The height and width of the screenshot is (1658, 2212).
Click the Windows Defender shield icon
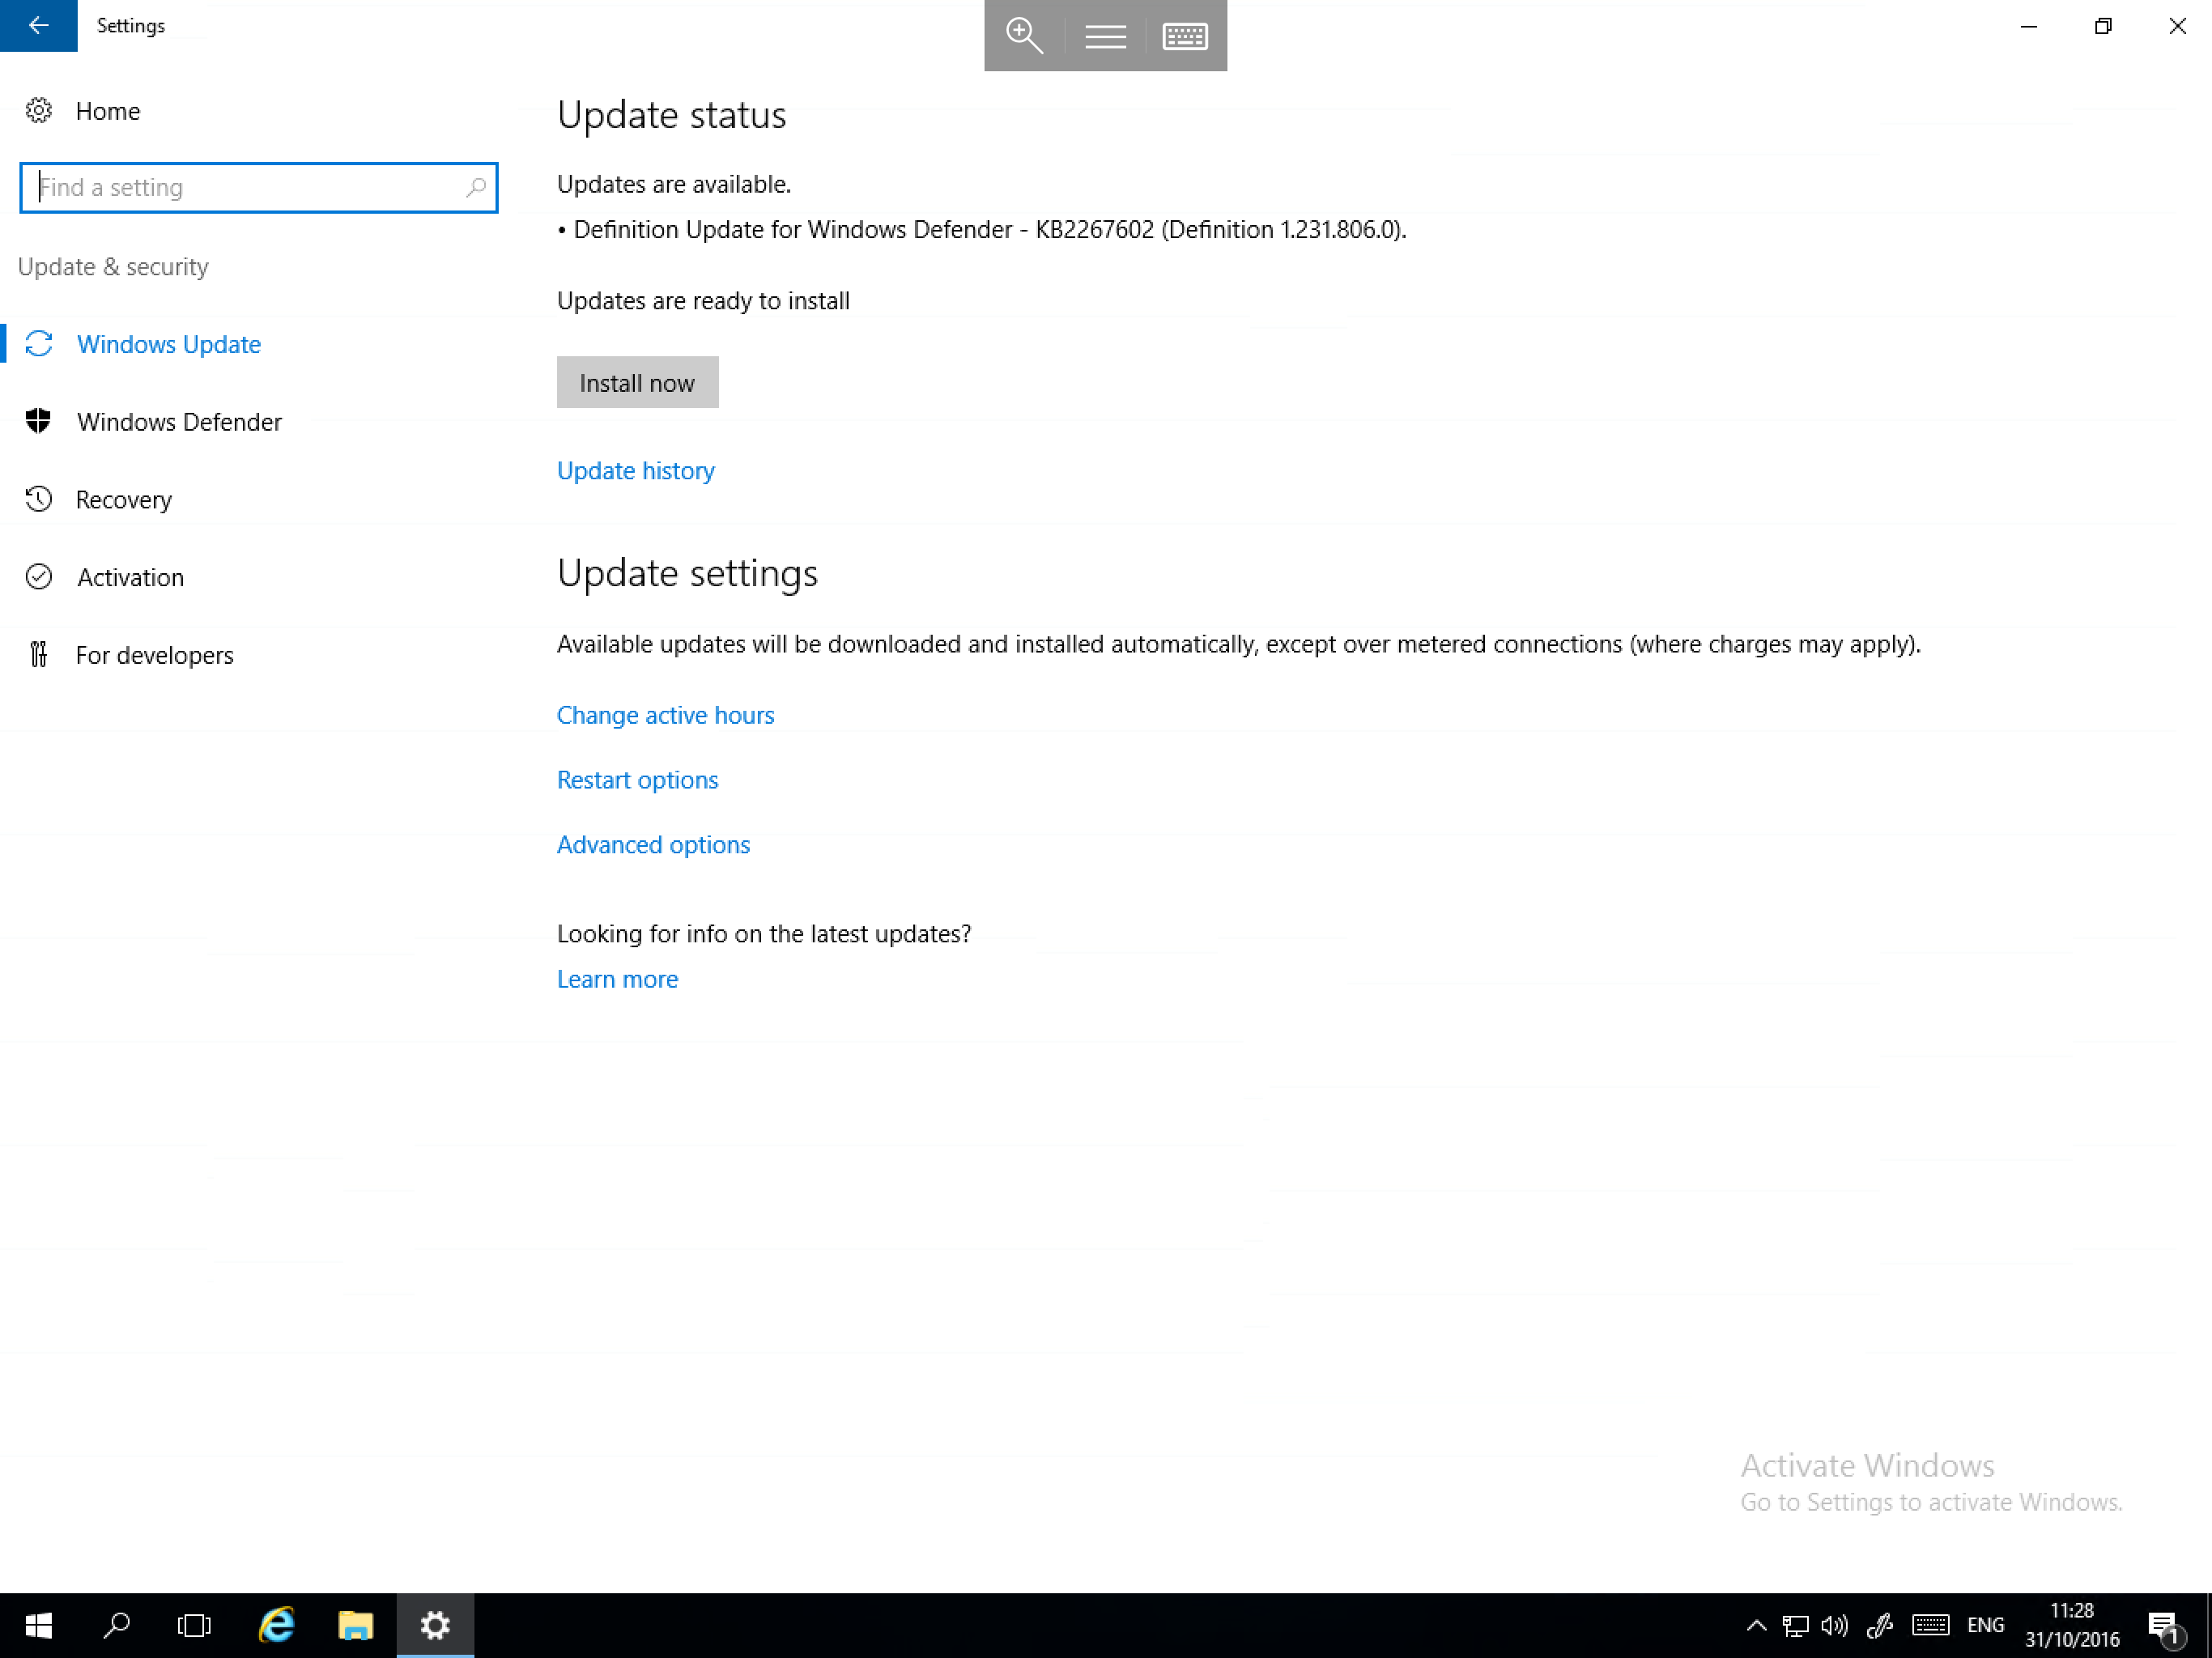pos(39,421)
